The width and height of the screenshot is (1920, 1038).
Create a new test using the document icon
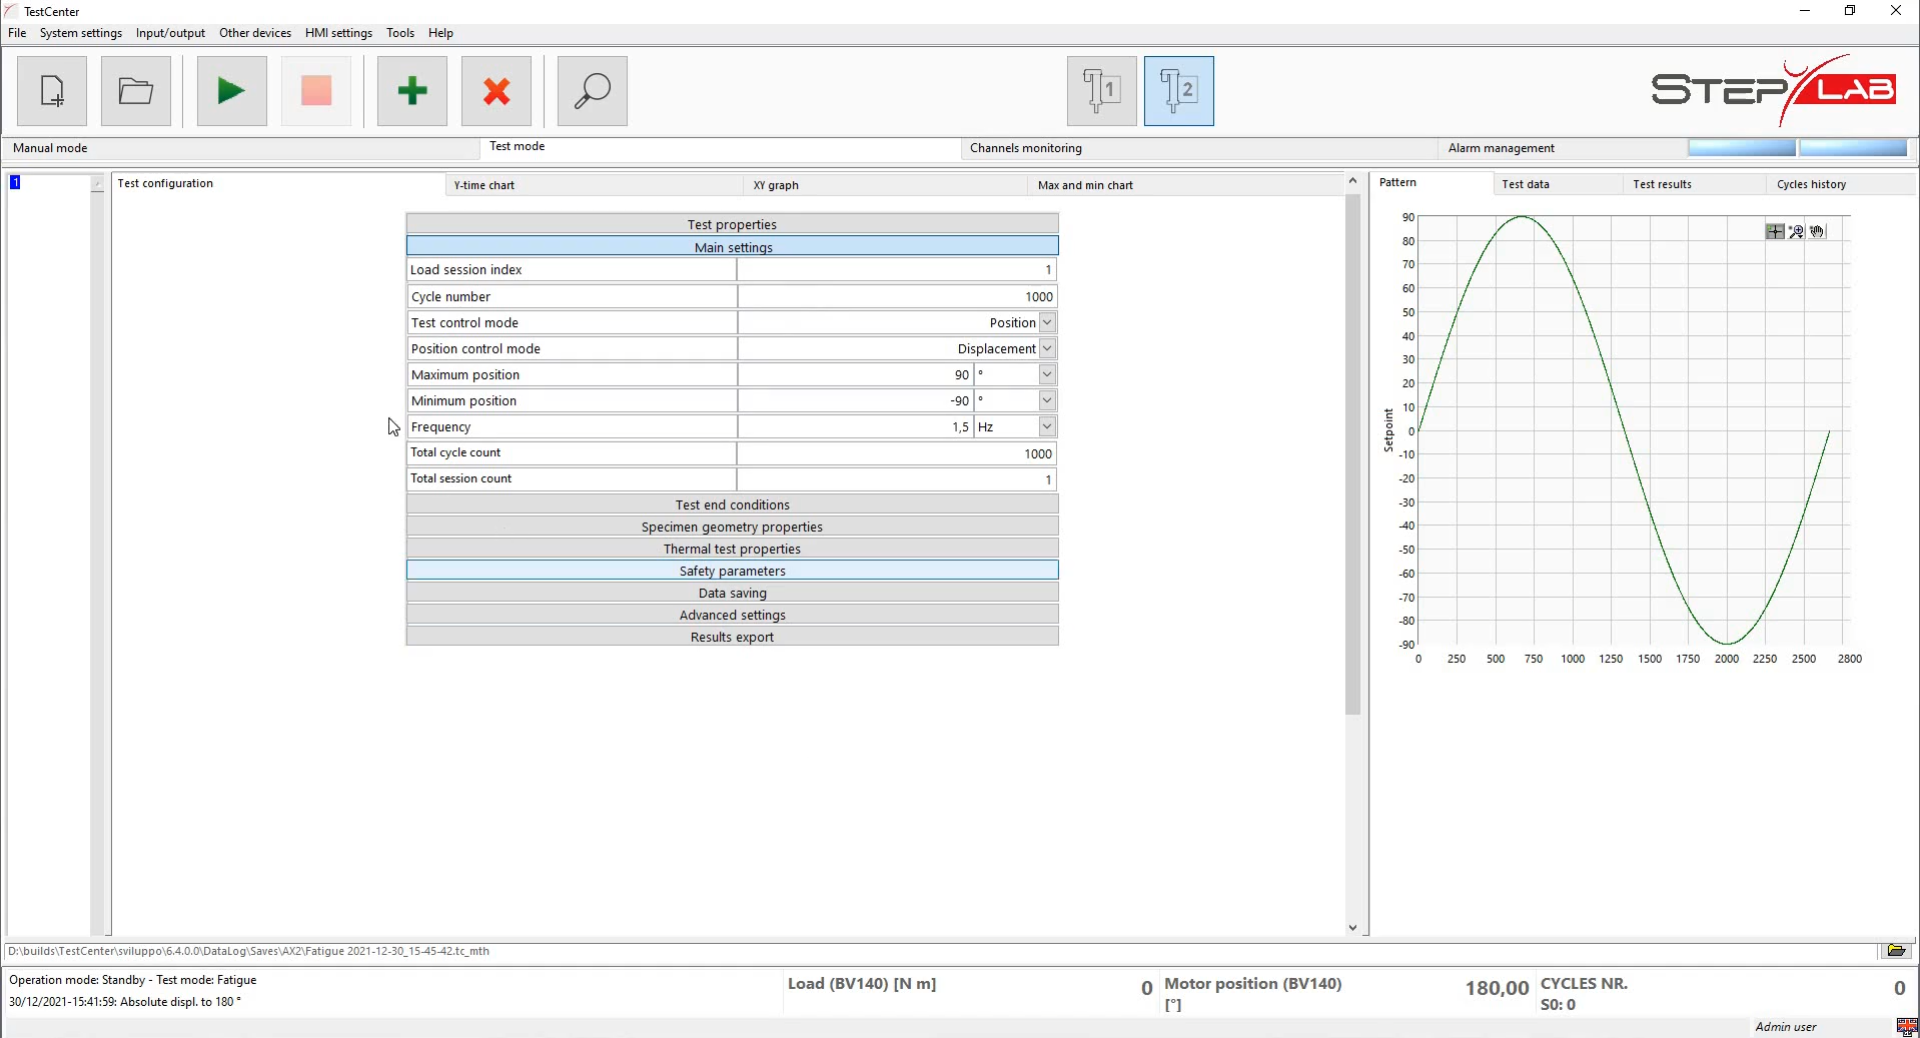pos(52,91)
